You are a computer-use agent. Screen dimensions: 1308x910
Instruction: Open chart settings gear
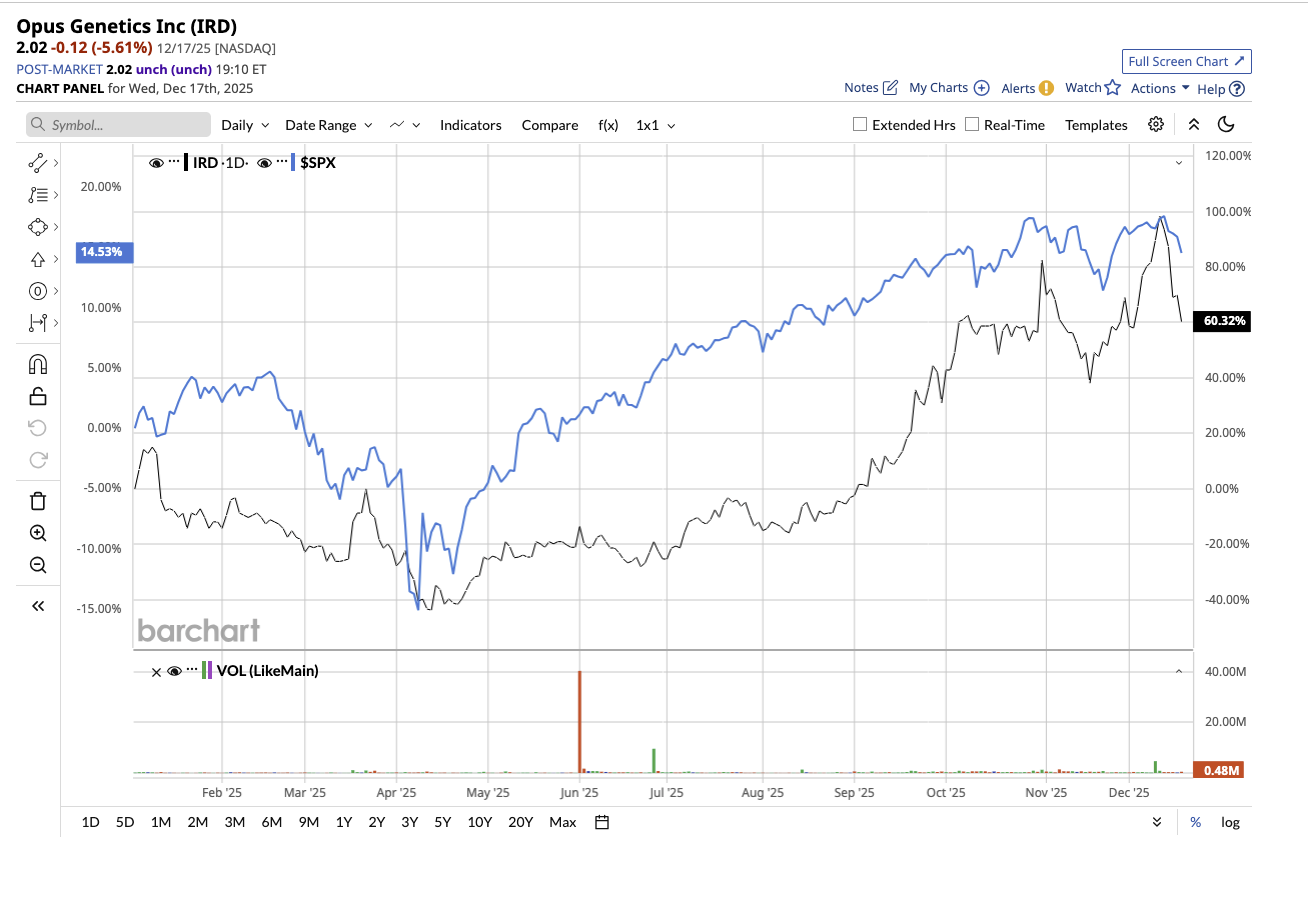pyautogui.click(x=1156, y=125)
